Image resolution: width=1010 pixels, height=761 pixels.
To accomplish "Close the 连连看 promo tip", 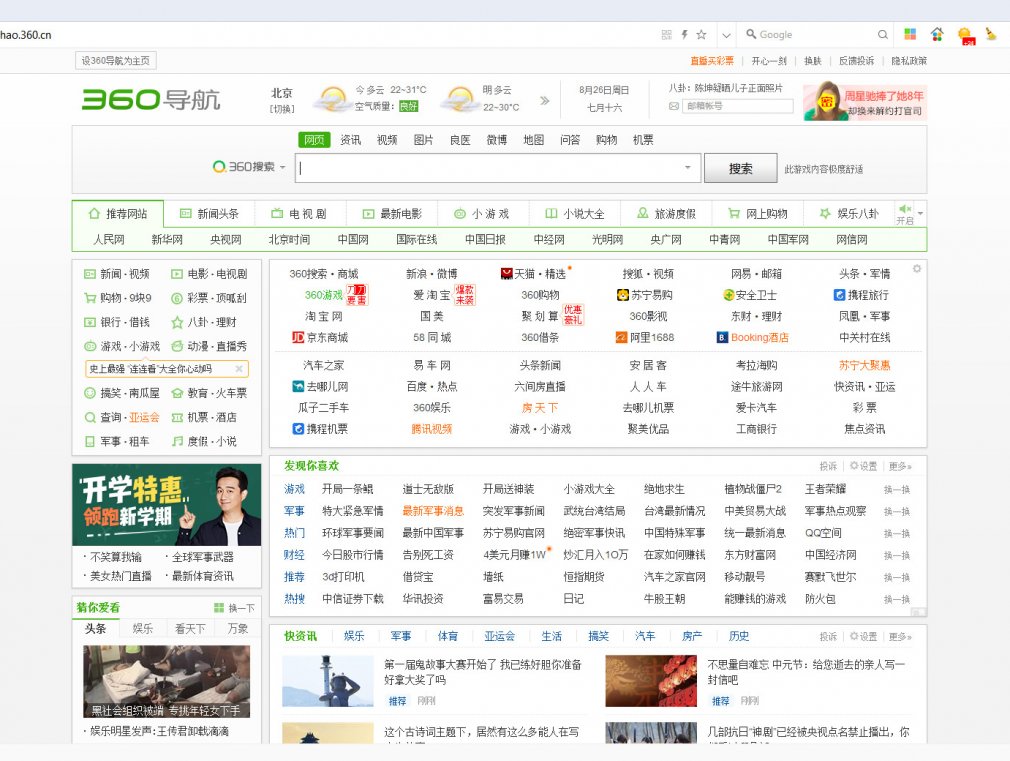I will pos(239,369).
